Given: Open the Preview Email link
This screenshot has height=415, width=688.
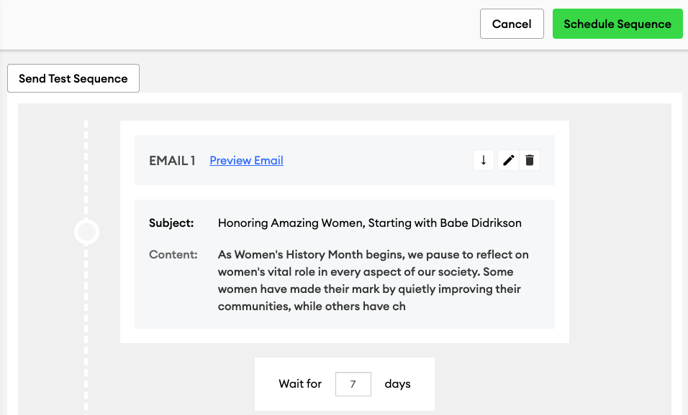Looking at the screenshot, I should [x=246, y=161].
